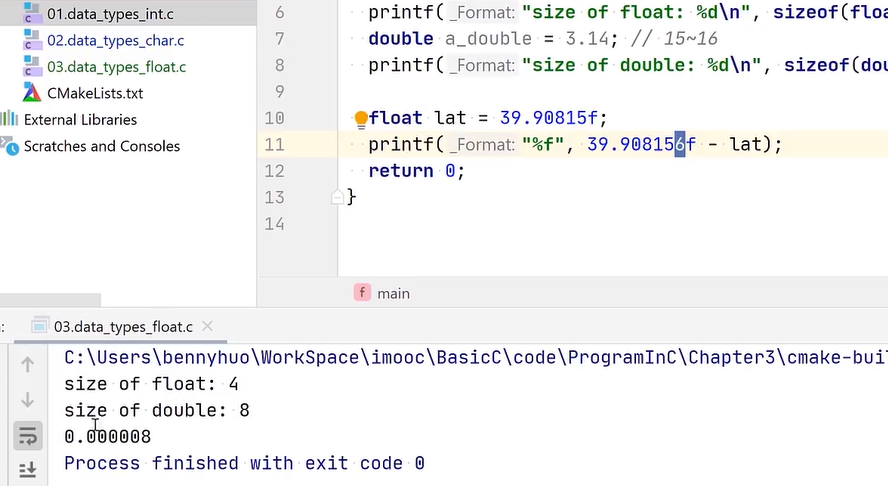Click the CMake icon beside CMakeLists.txt
Image resolution: width=888 pixels, height=486 pixels.
(x=32, y=93)
